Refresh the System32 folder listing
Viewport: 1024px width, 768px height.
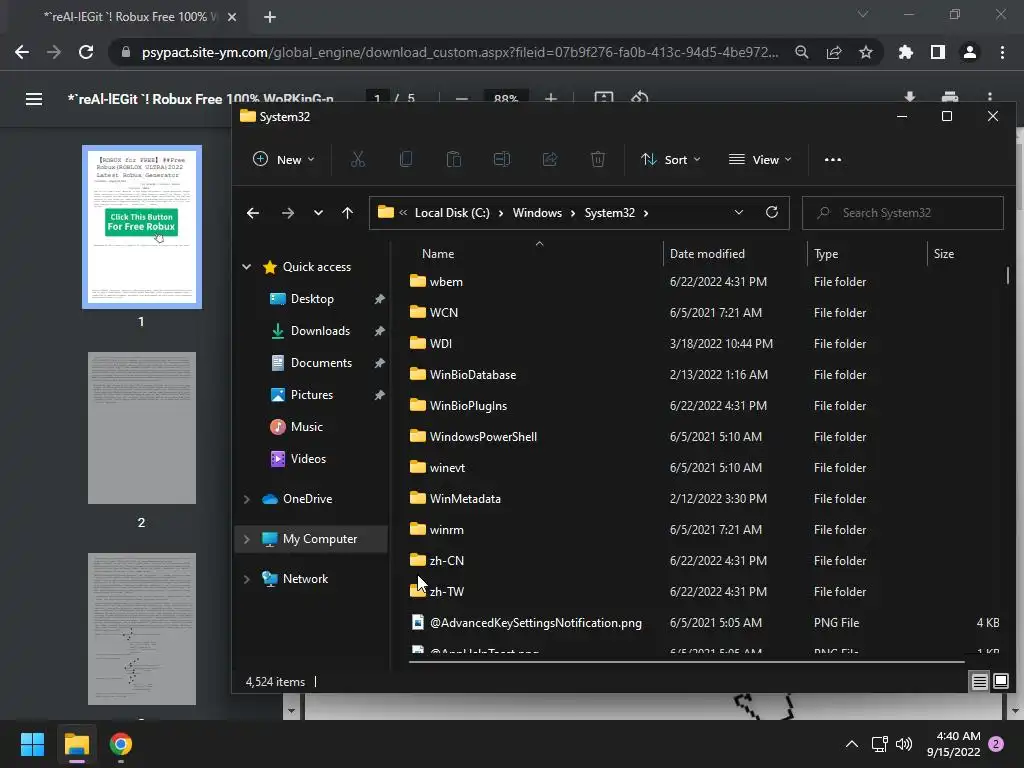tap(771, 212)
